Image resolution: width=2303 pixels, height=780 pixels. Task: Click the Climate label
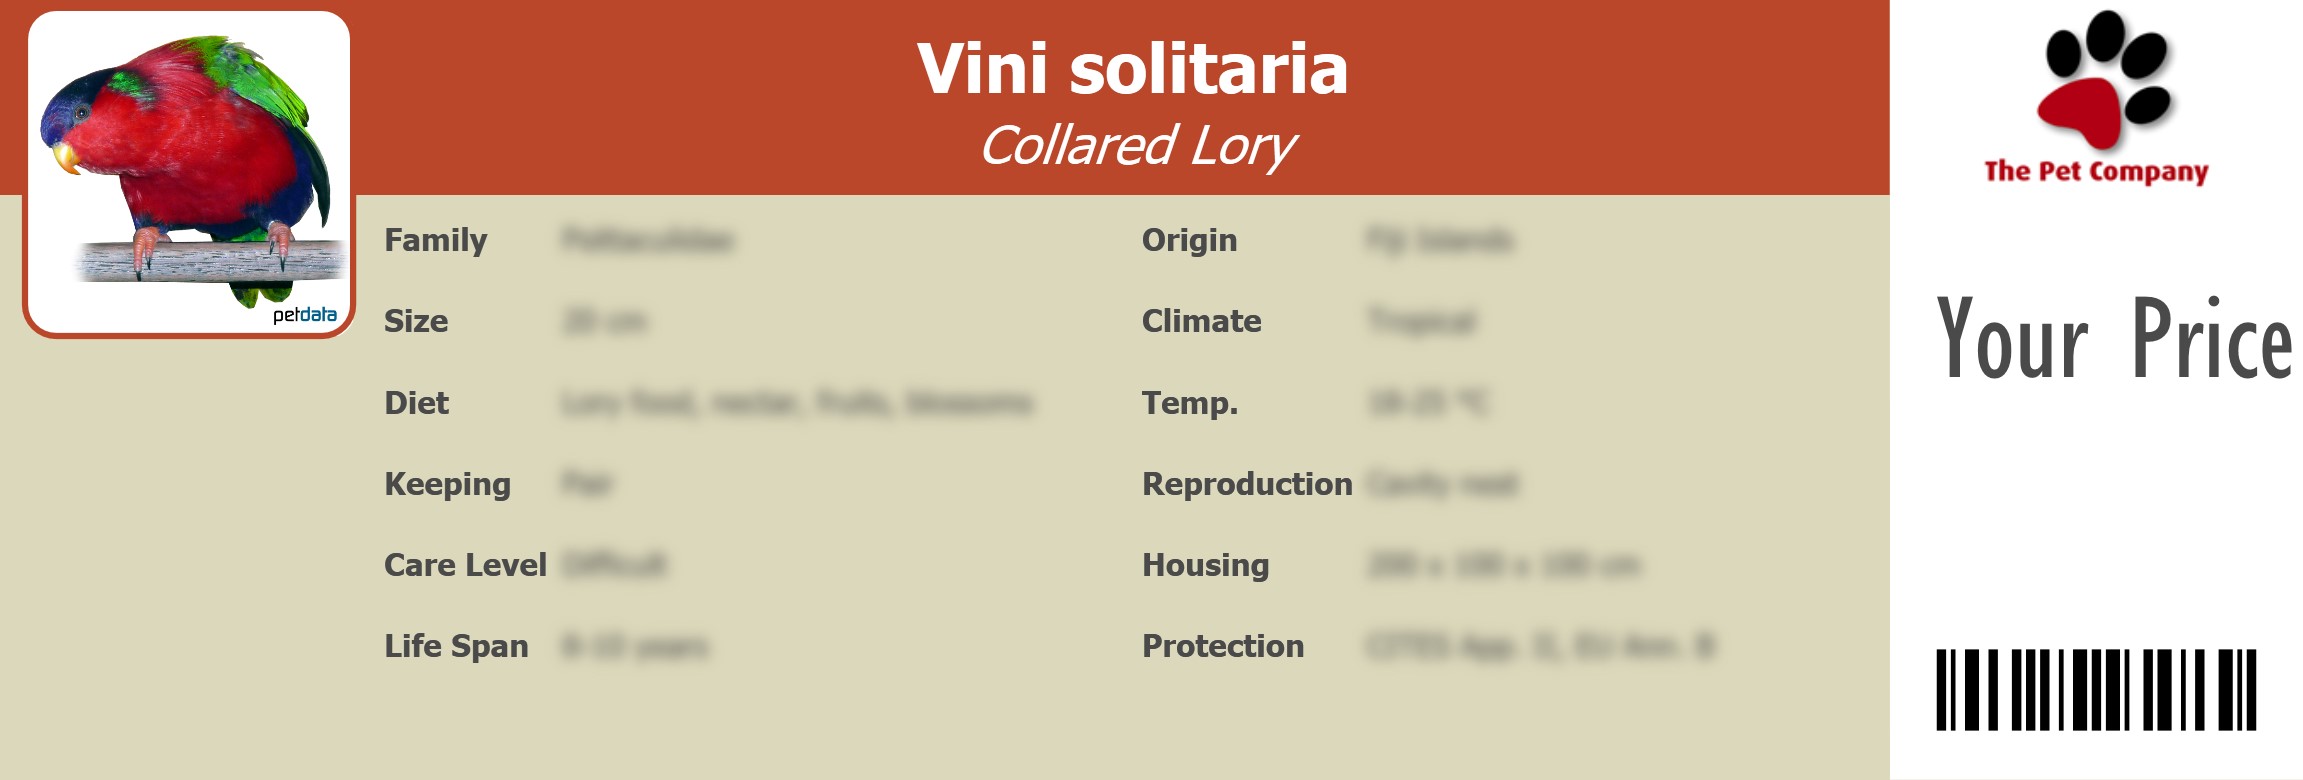click(1201, 322)
